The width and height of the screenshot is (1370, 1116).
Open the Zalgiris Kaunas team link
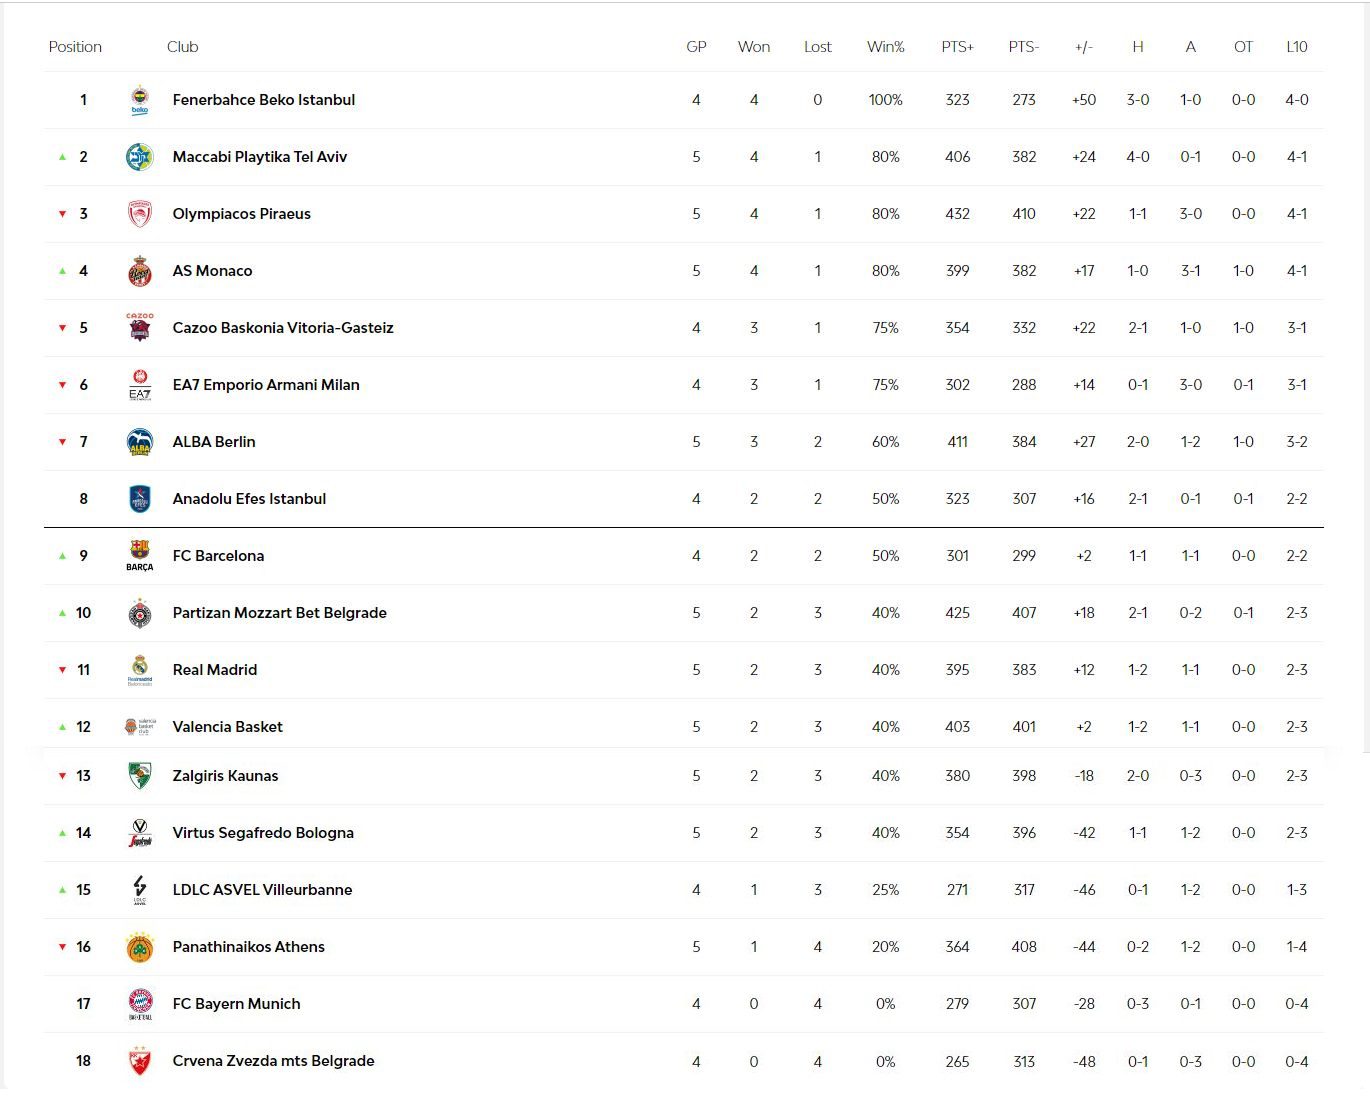coord(225,776)
